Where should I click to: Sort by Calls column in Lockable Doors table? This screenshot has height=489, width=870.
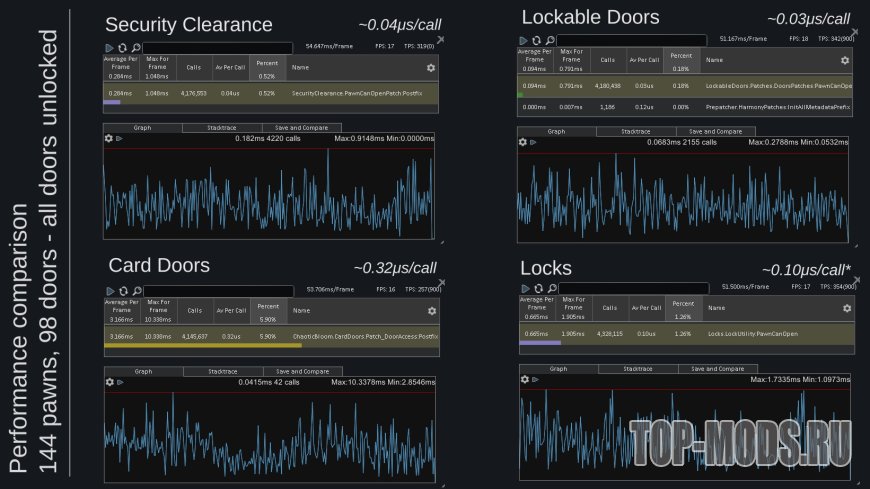pos(608,61)
